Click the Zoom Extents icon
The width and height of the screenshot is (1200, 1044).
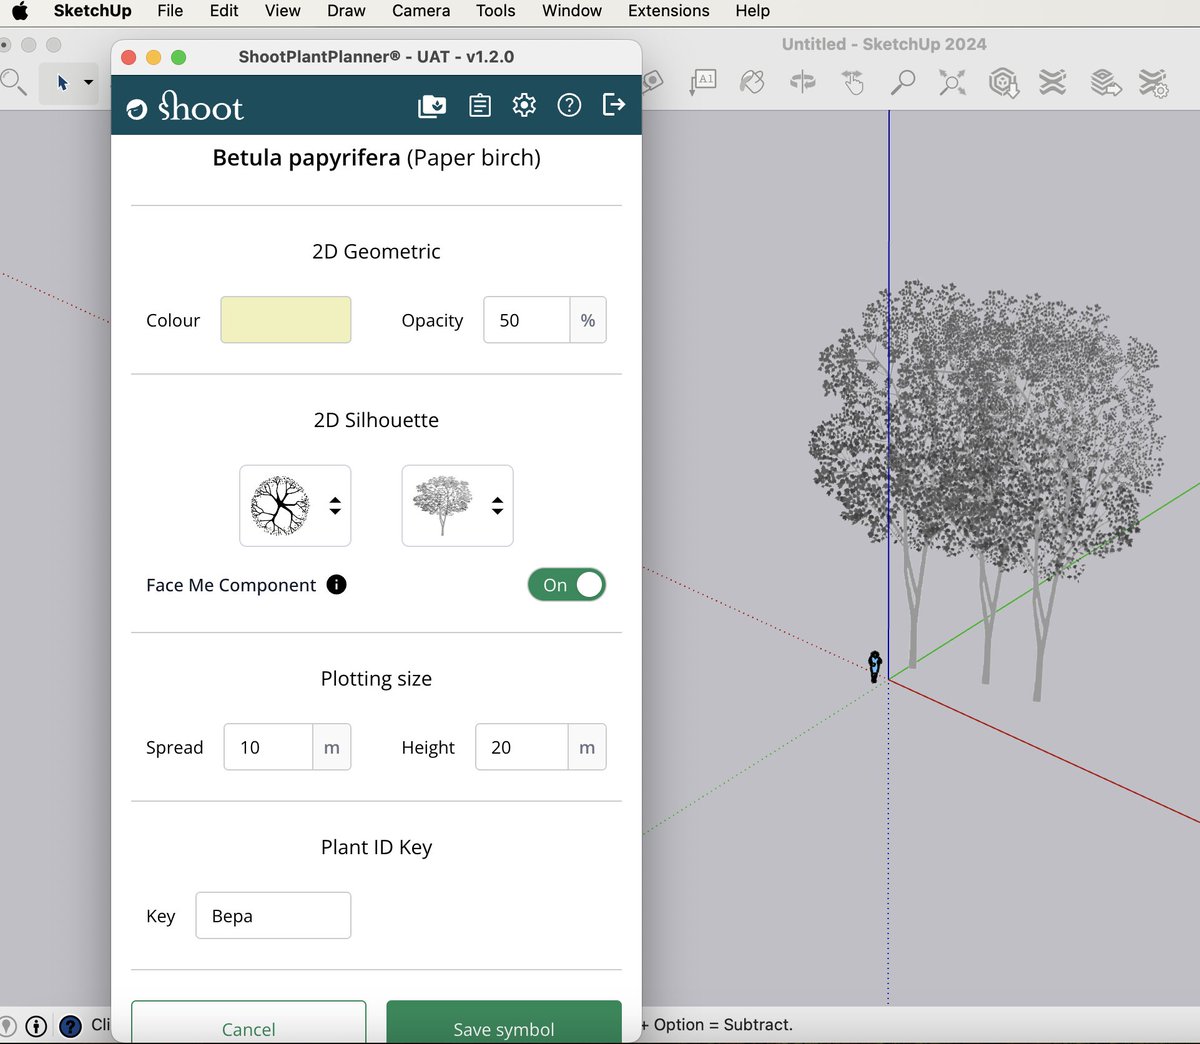(951, 83)
